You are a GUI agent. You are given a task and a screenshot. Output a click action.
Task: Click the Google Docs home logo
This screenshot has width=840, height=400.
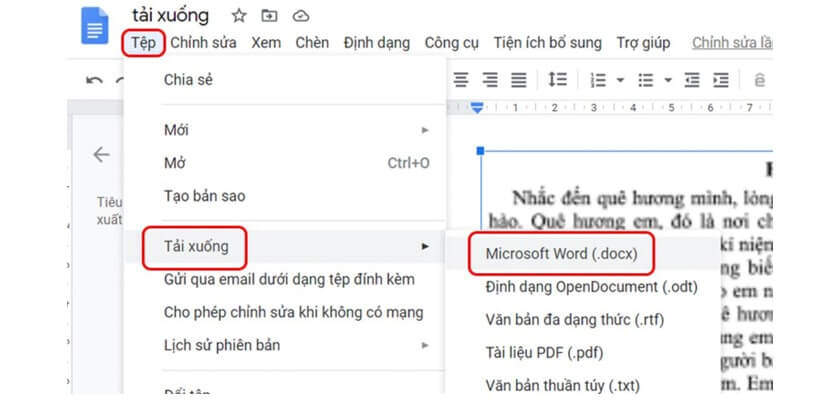pos(95,27)
